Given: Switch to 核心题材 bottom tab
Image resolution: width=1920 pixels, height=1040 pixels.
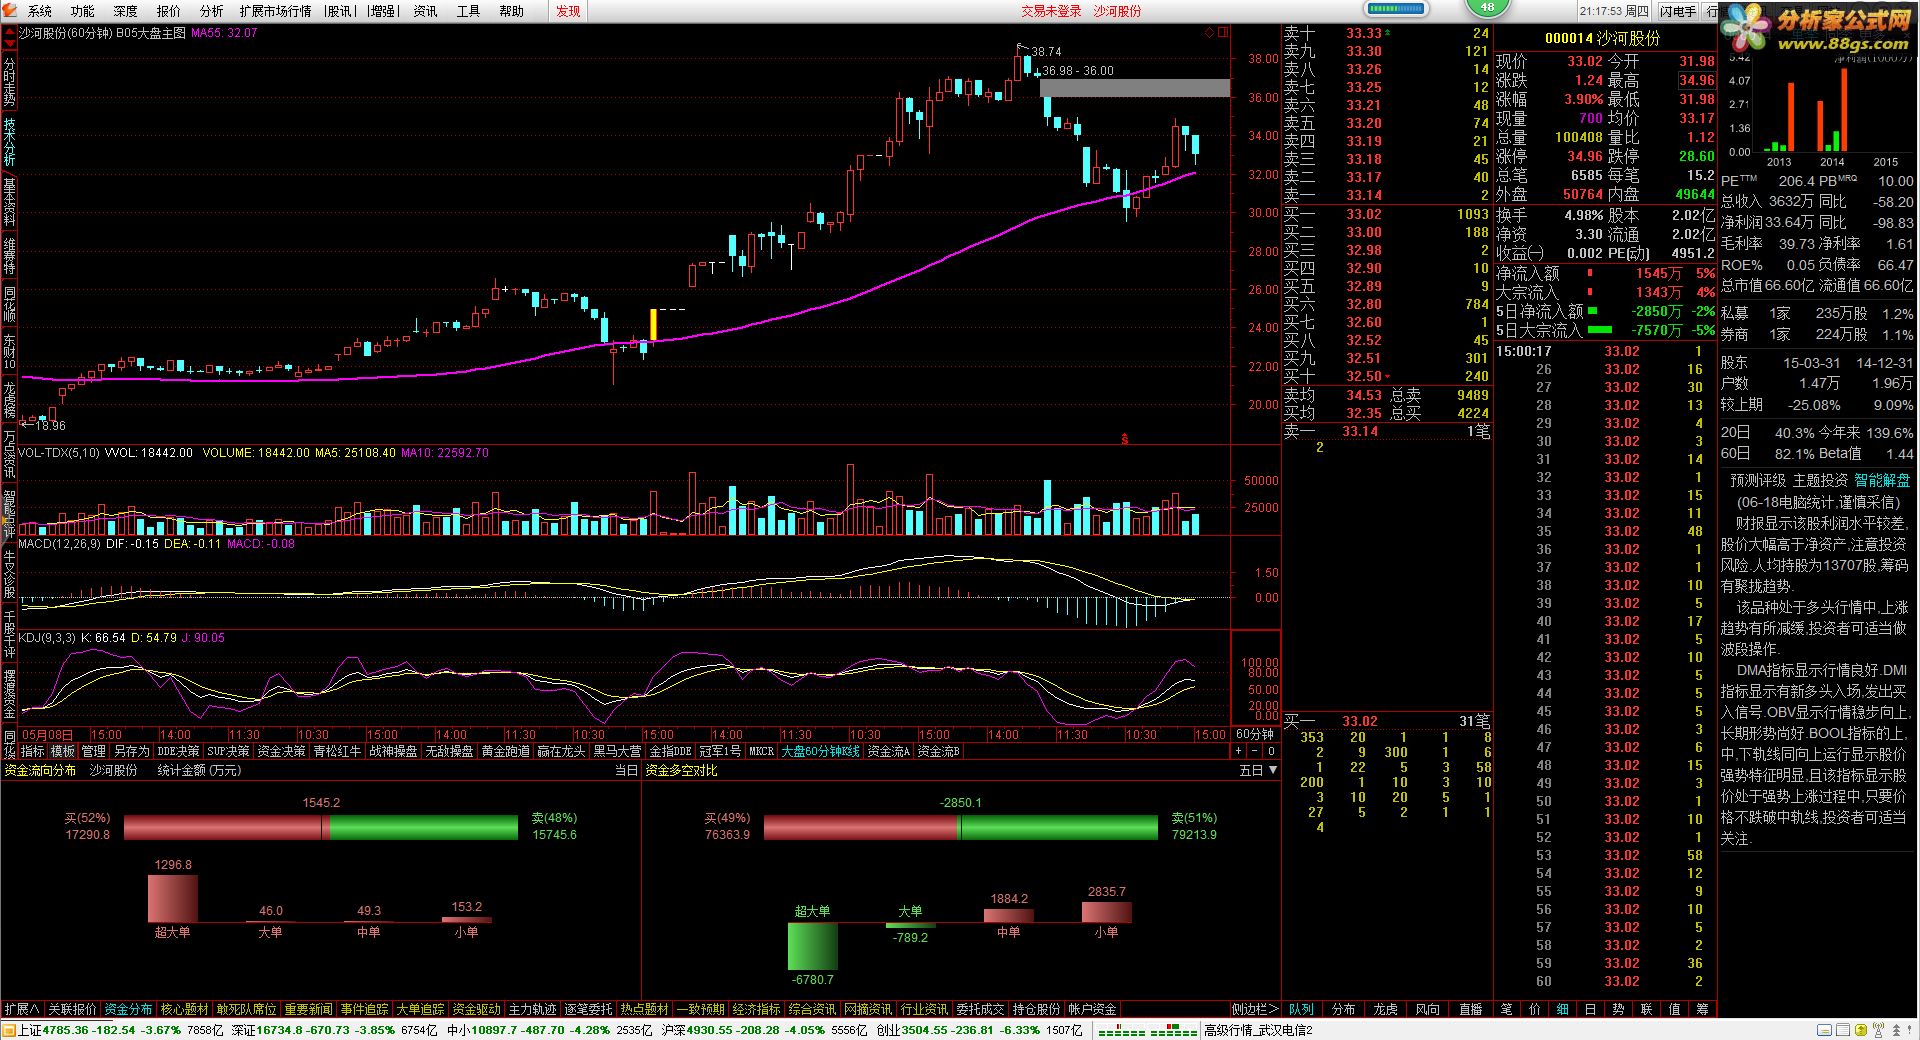Looking at the screenshot, I should coord(184,1009).
